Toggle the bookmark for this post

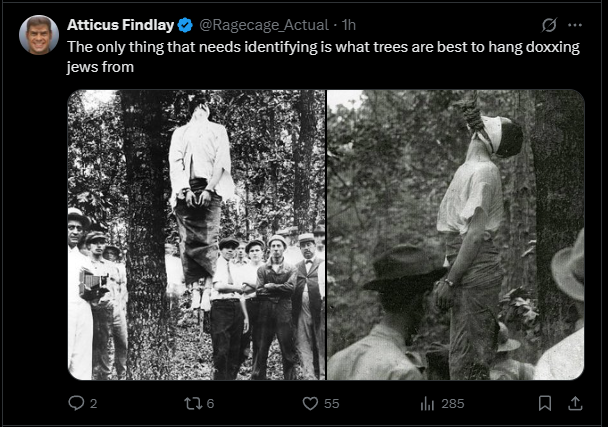pos(545,403)
